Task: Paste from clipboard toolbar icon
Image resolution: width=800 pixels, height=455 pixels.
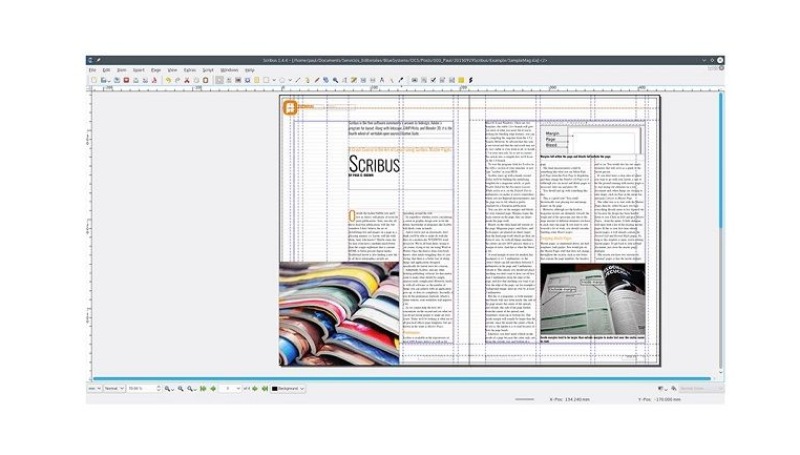Action: 206,80
